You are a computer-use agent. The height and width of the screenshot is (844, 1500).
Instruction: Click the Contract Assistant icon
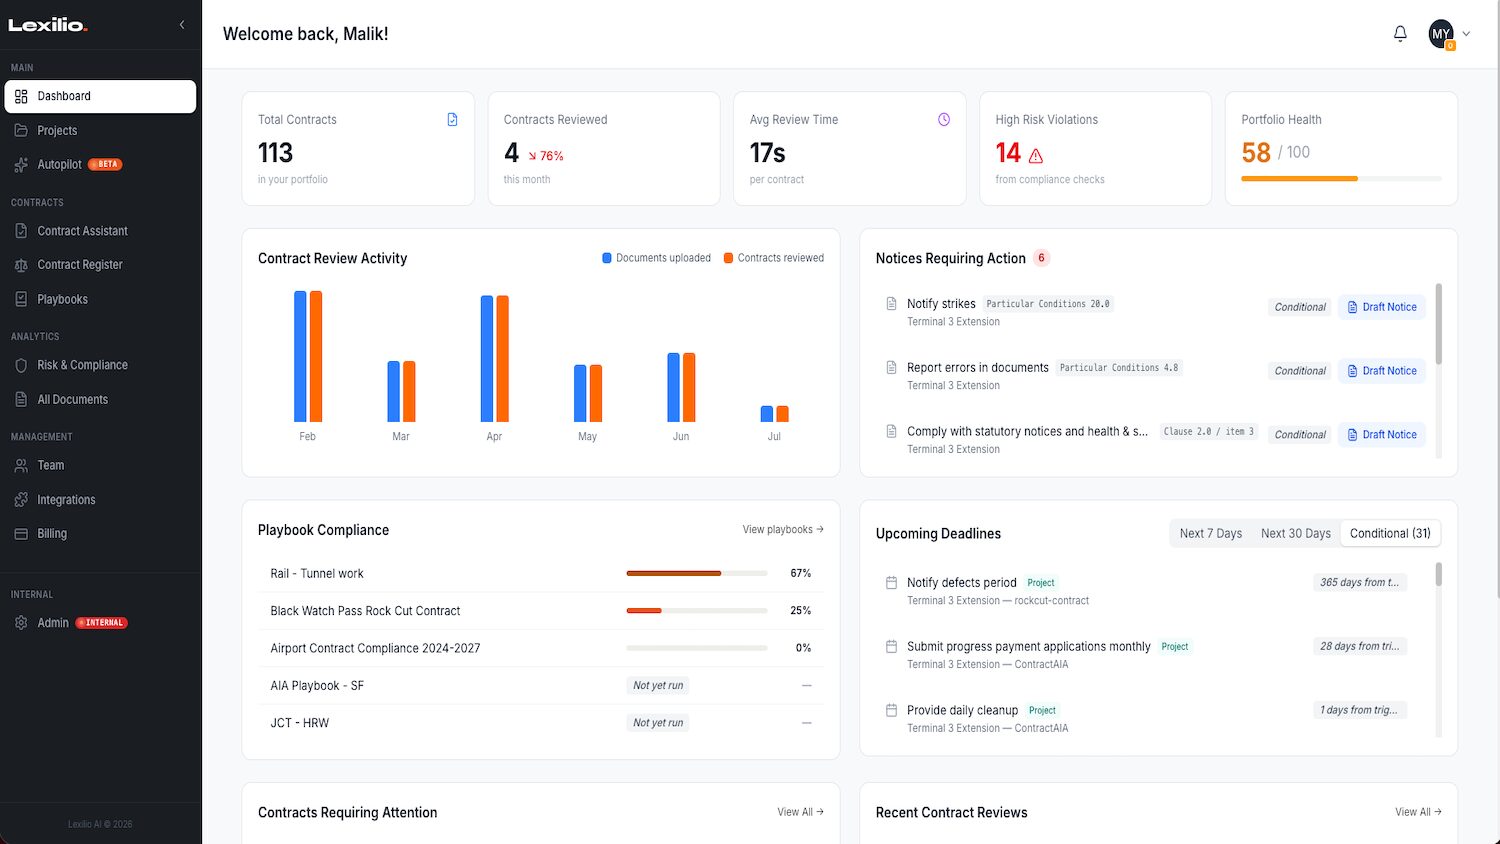(21, 231)
